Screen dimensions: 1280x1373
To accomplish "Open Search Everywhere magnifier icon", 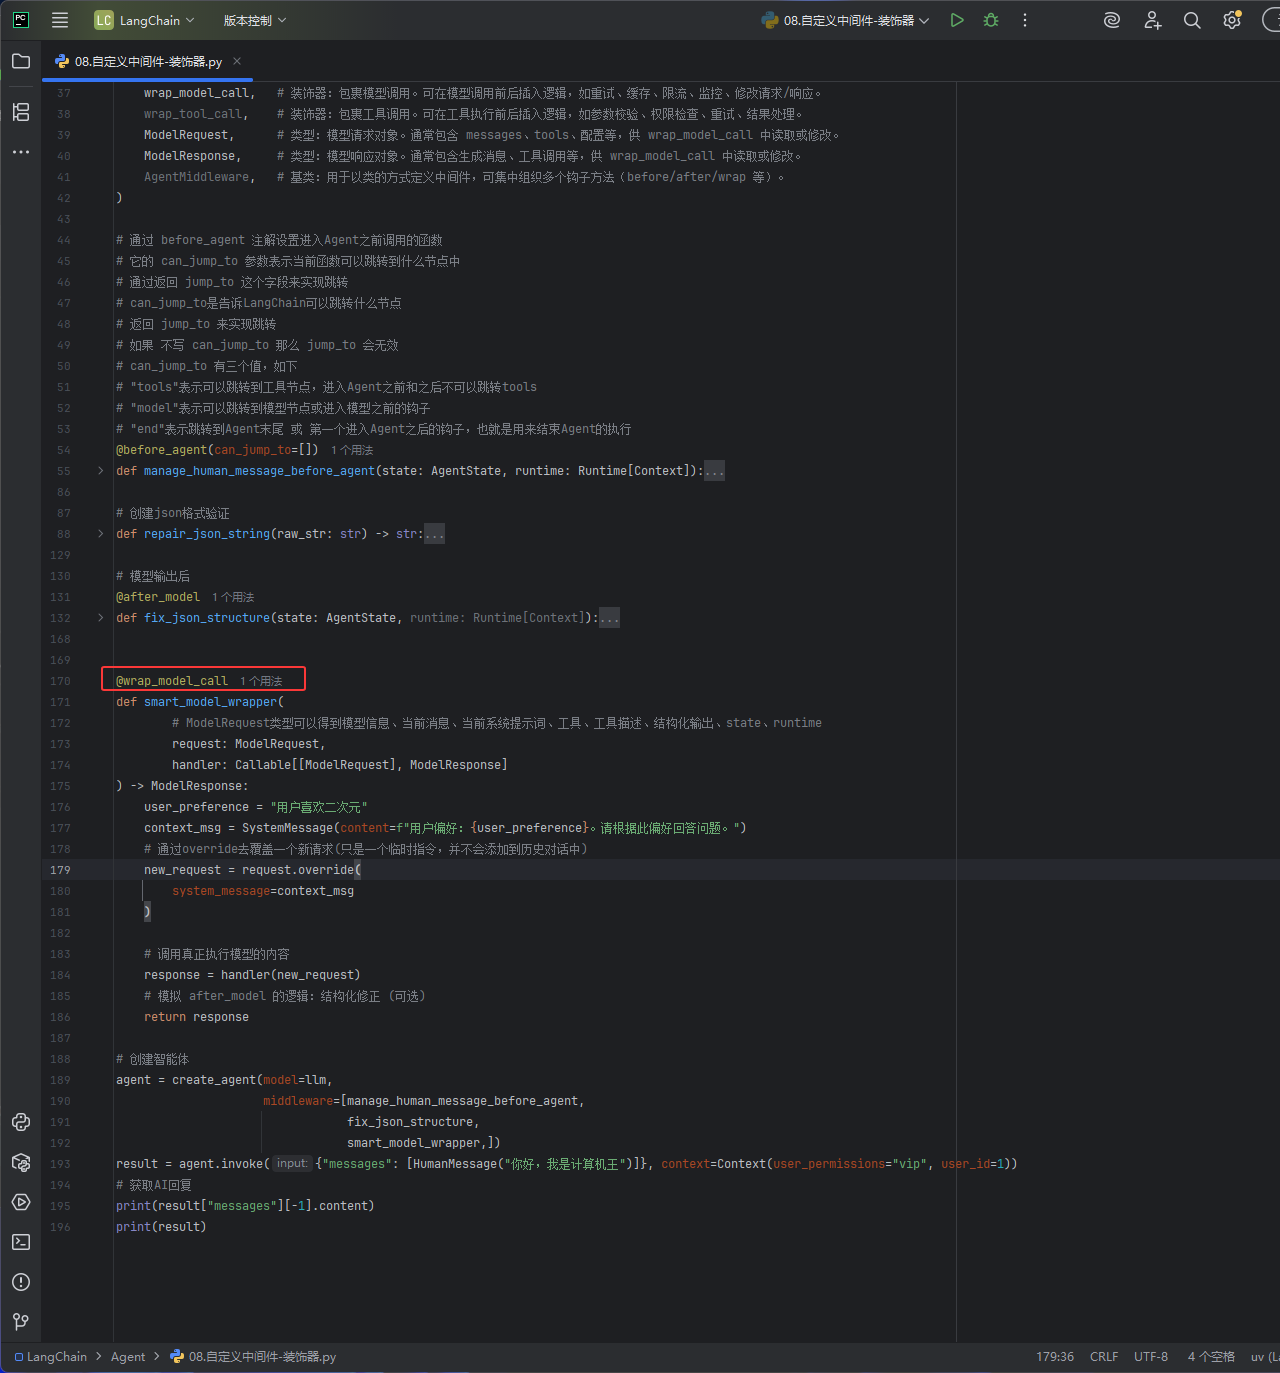I will (1192, 20).
